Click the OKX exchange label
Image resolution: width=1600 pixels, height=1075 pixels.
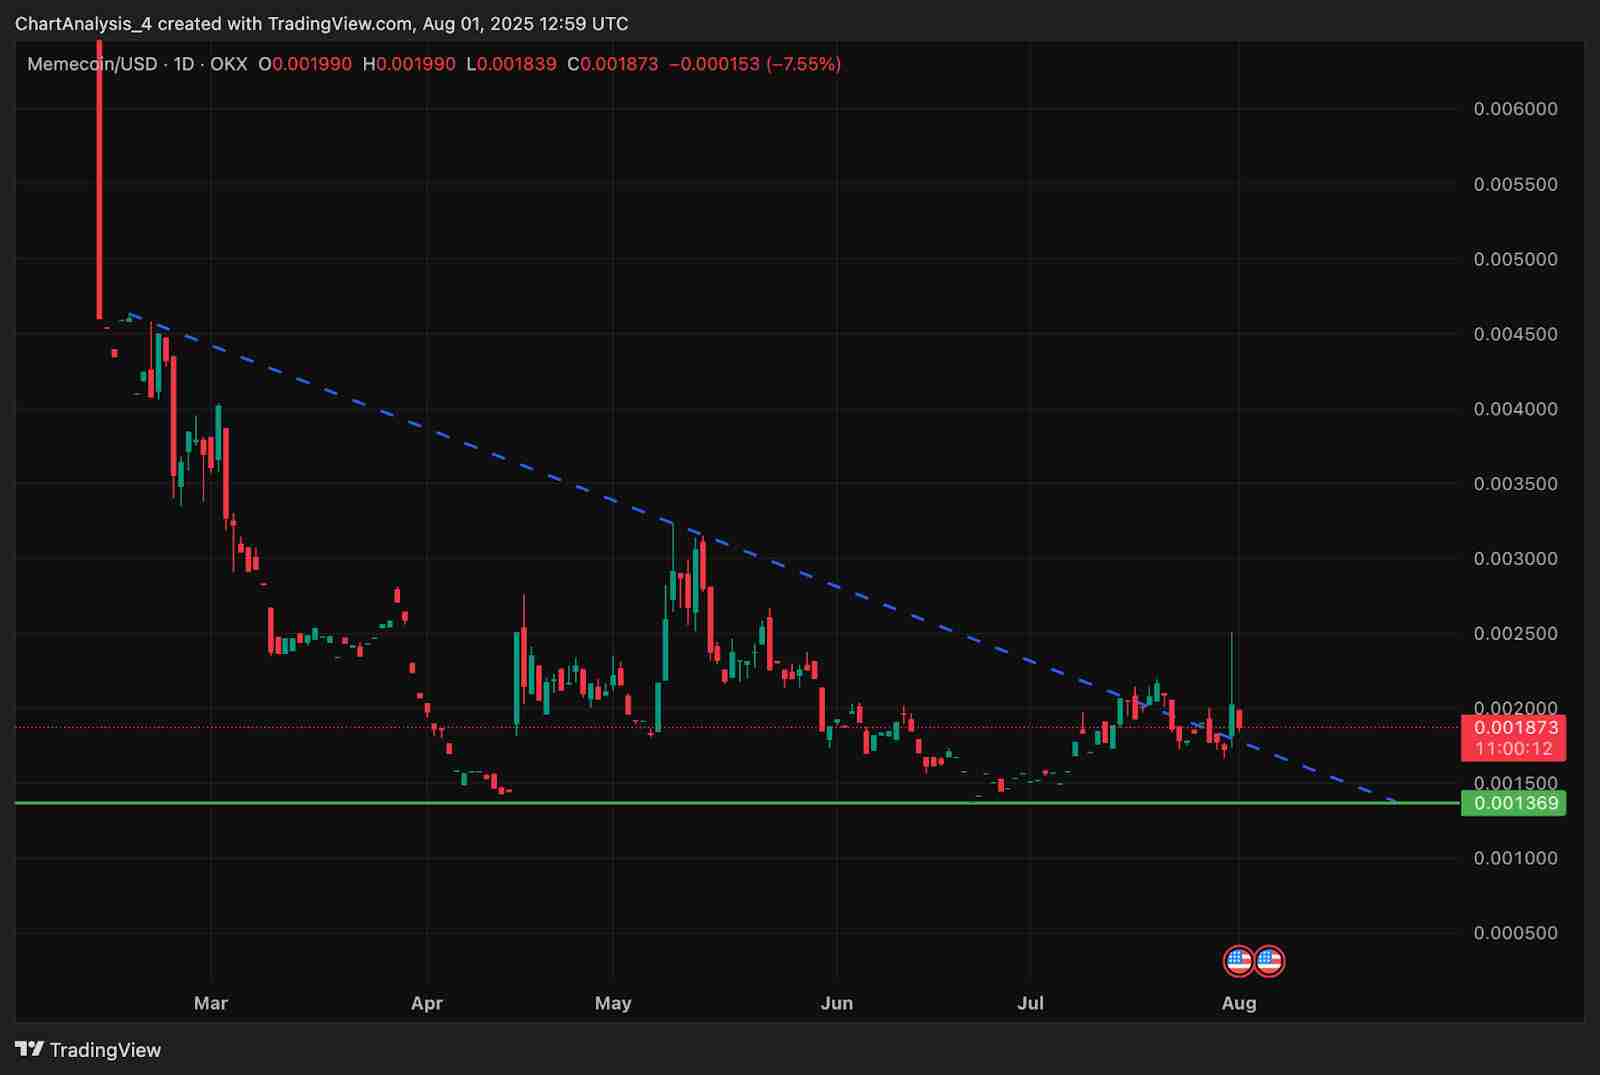[228, 64]
